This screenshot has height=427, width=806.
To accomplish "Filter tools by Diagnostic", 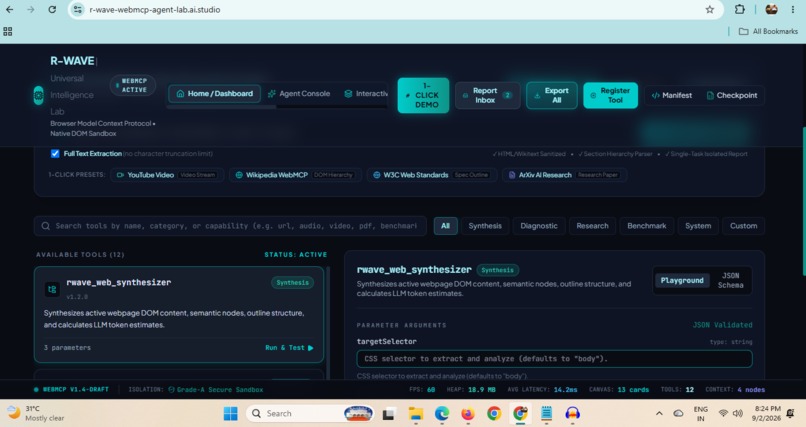I will pos(539,226).
